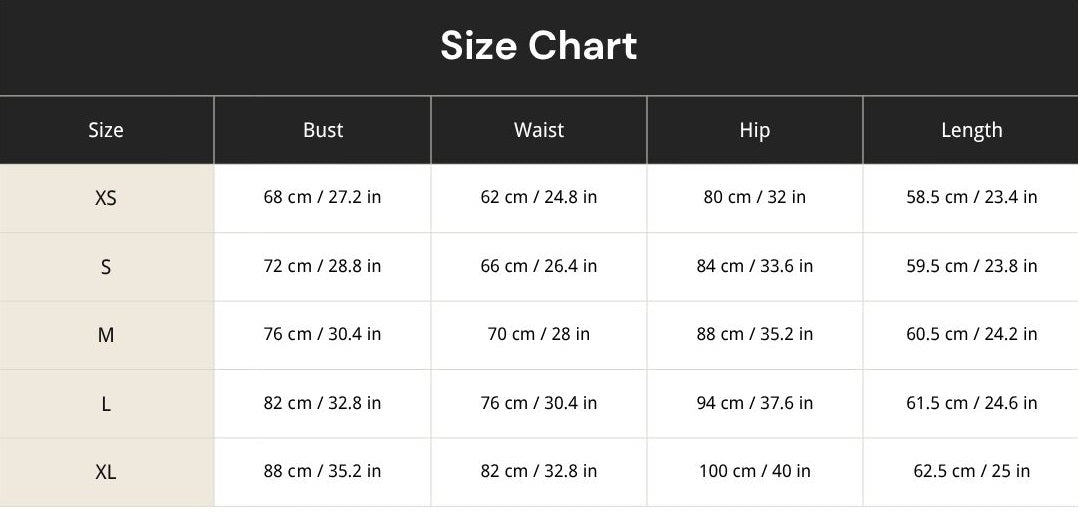
Task: Select the XS size row label
Action: (106, 198)
